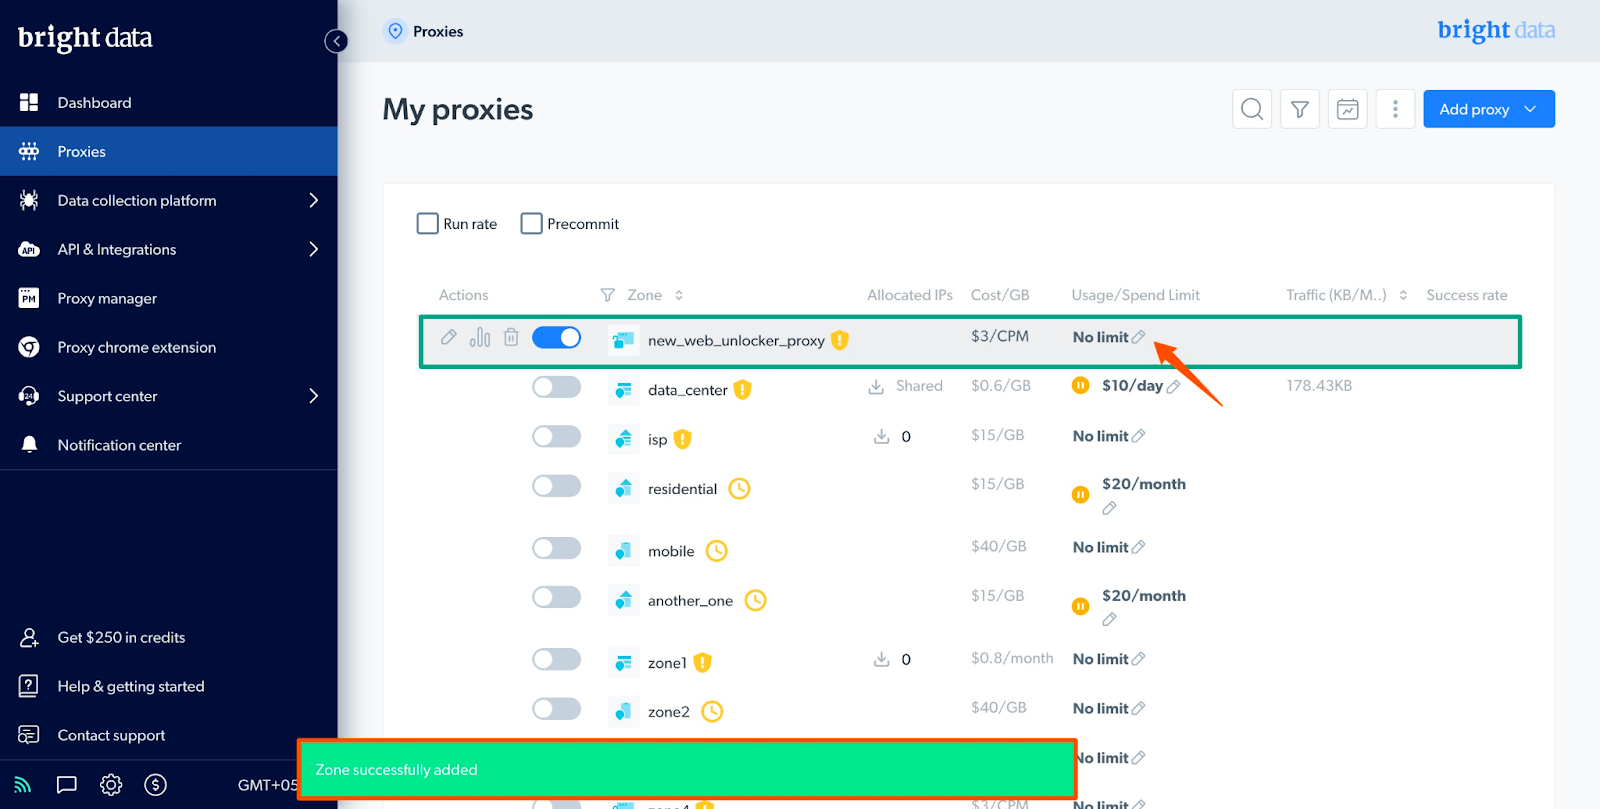Edit the $20/month limit for residential
The width and height of the screenshot is (1600, 809).
click(x=1109, y=508)
